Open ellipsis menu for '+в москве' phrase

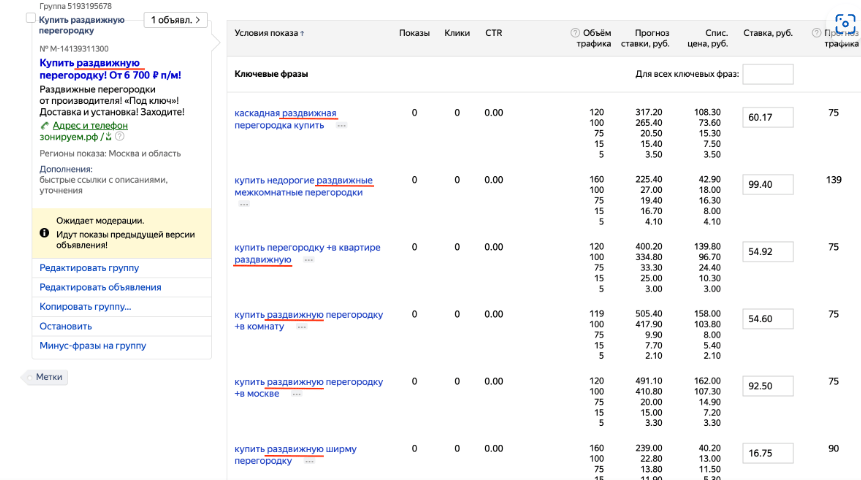point(297,394)
